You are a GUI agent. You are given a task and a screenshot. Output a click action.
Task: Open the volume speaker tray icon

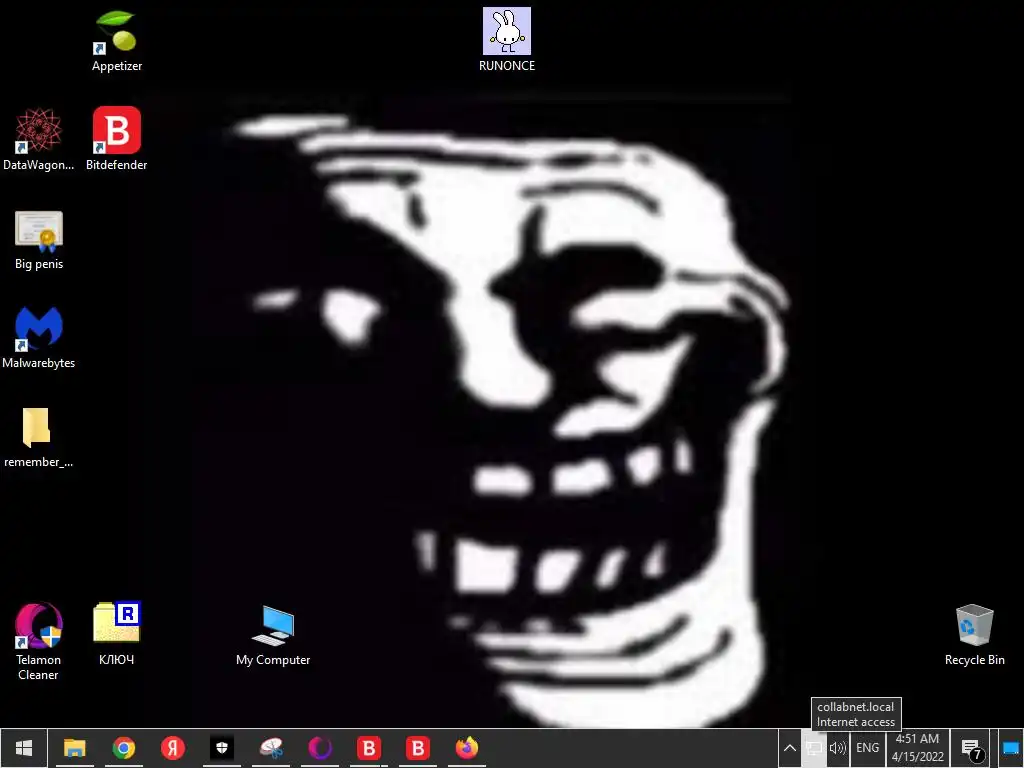point(838,748)
